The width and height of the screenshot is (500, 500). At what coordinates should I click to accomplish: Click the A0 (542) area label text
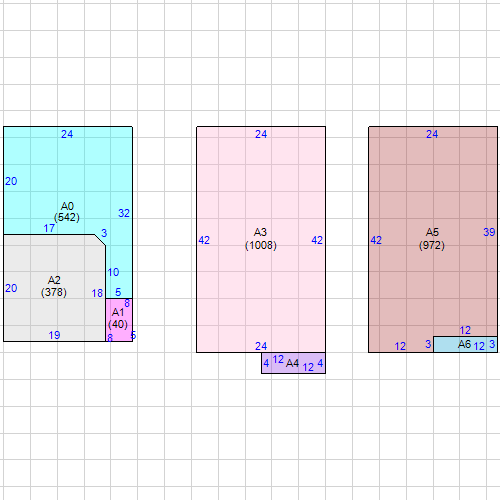click(x=67, y=212)
